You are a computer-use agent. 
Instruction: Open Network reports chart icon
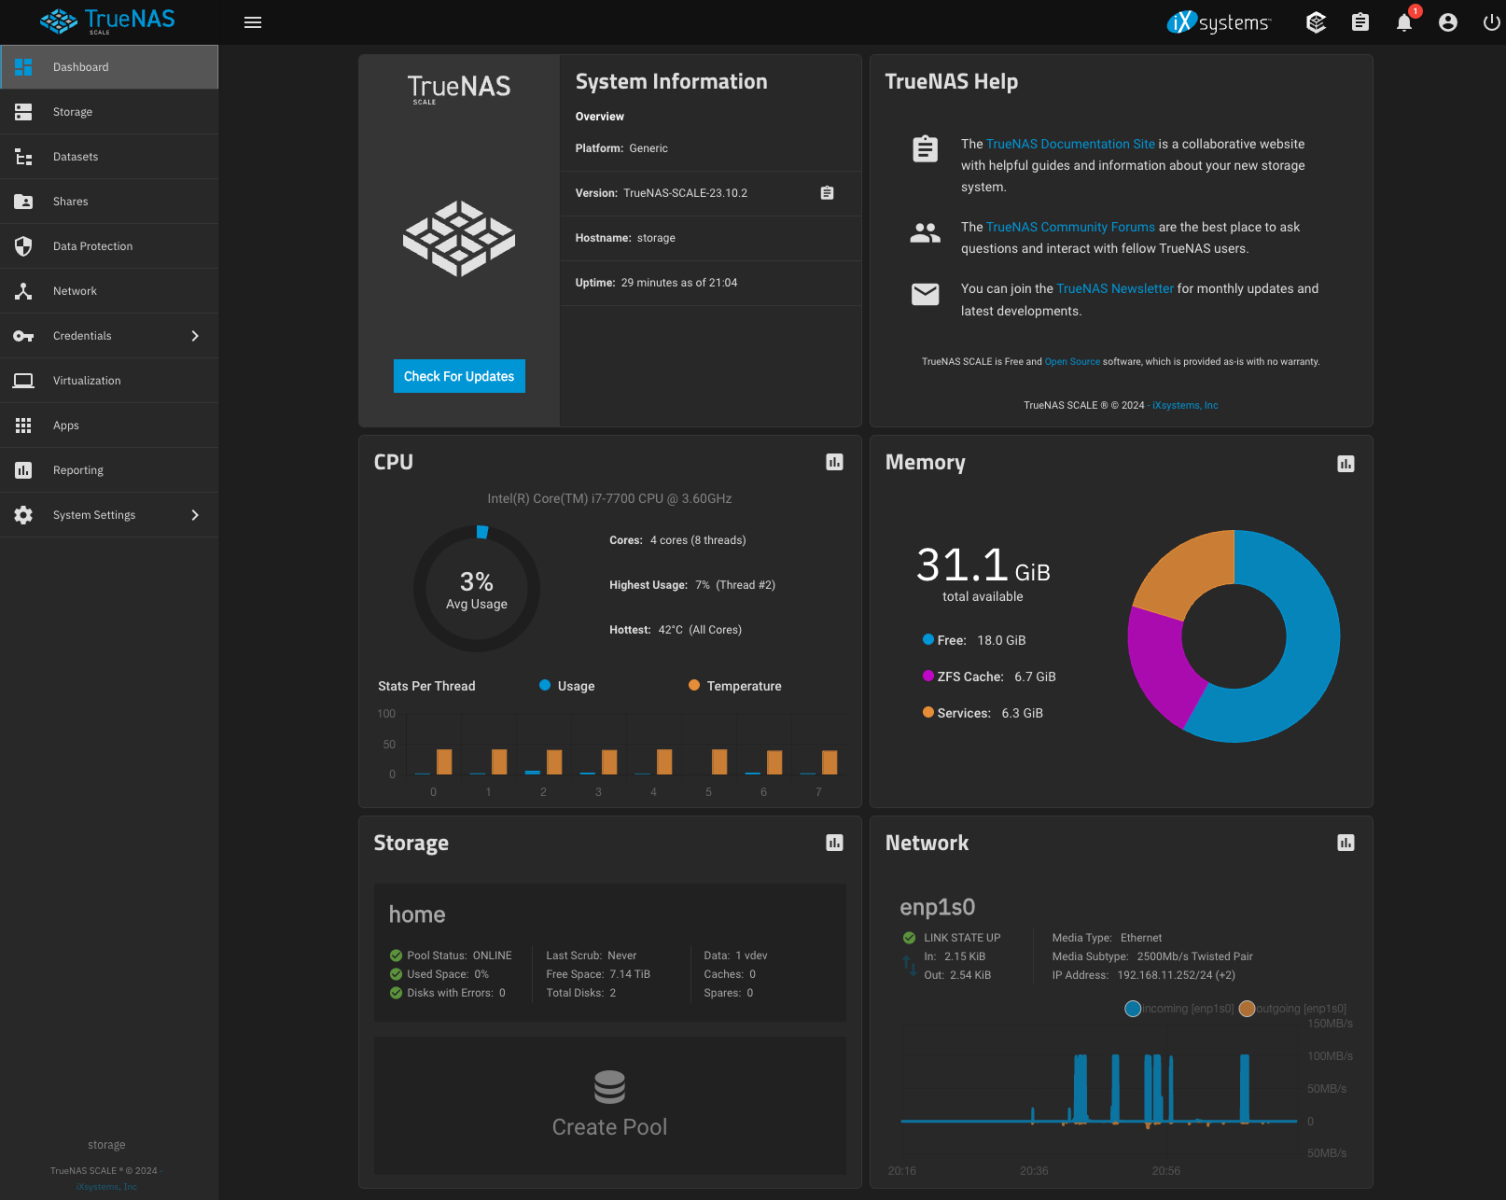[x=1346, y=843]
